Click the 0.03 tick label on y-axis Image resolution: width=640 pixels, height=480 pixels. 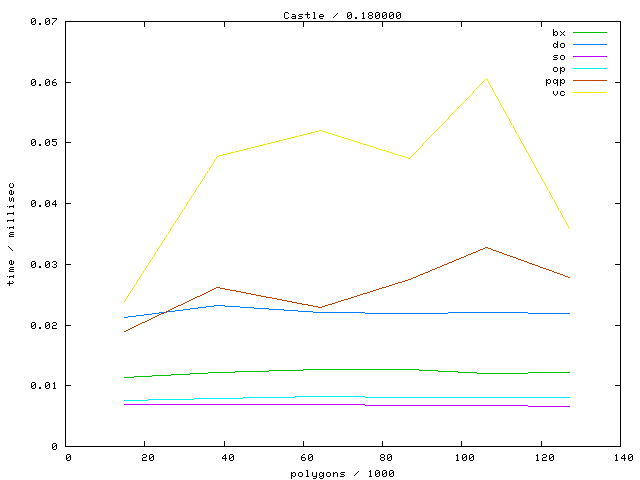click(45, 265)
